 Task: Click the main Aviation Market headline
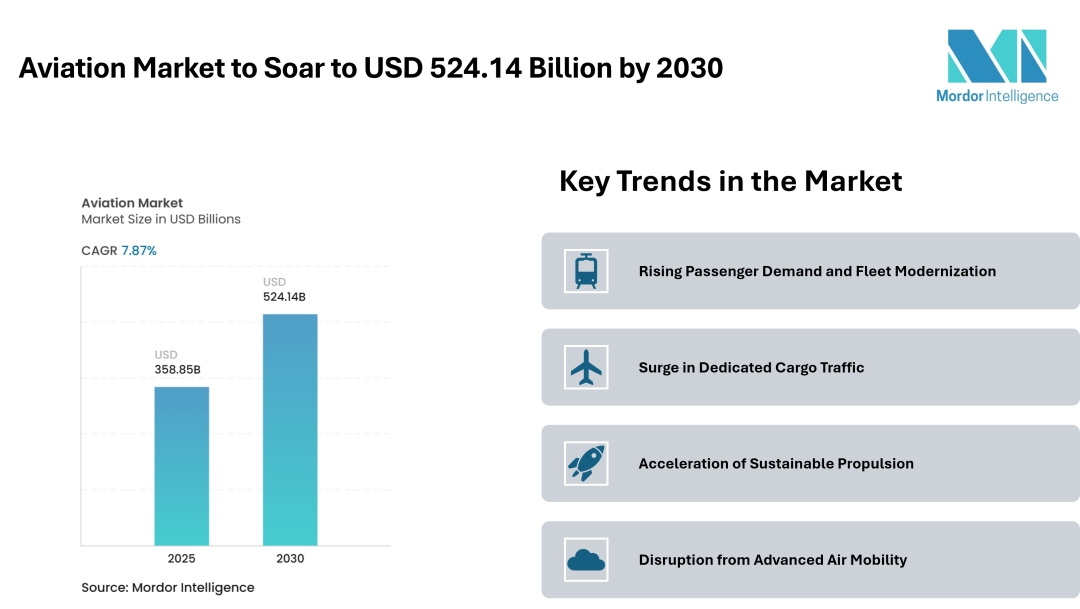click(371, 68)
